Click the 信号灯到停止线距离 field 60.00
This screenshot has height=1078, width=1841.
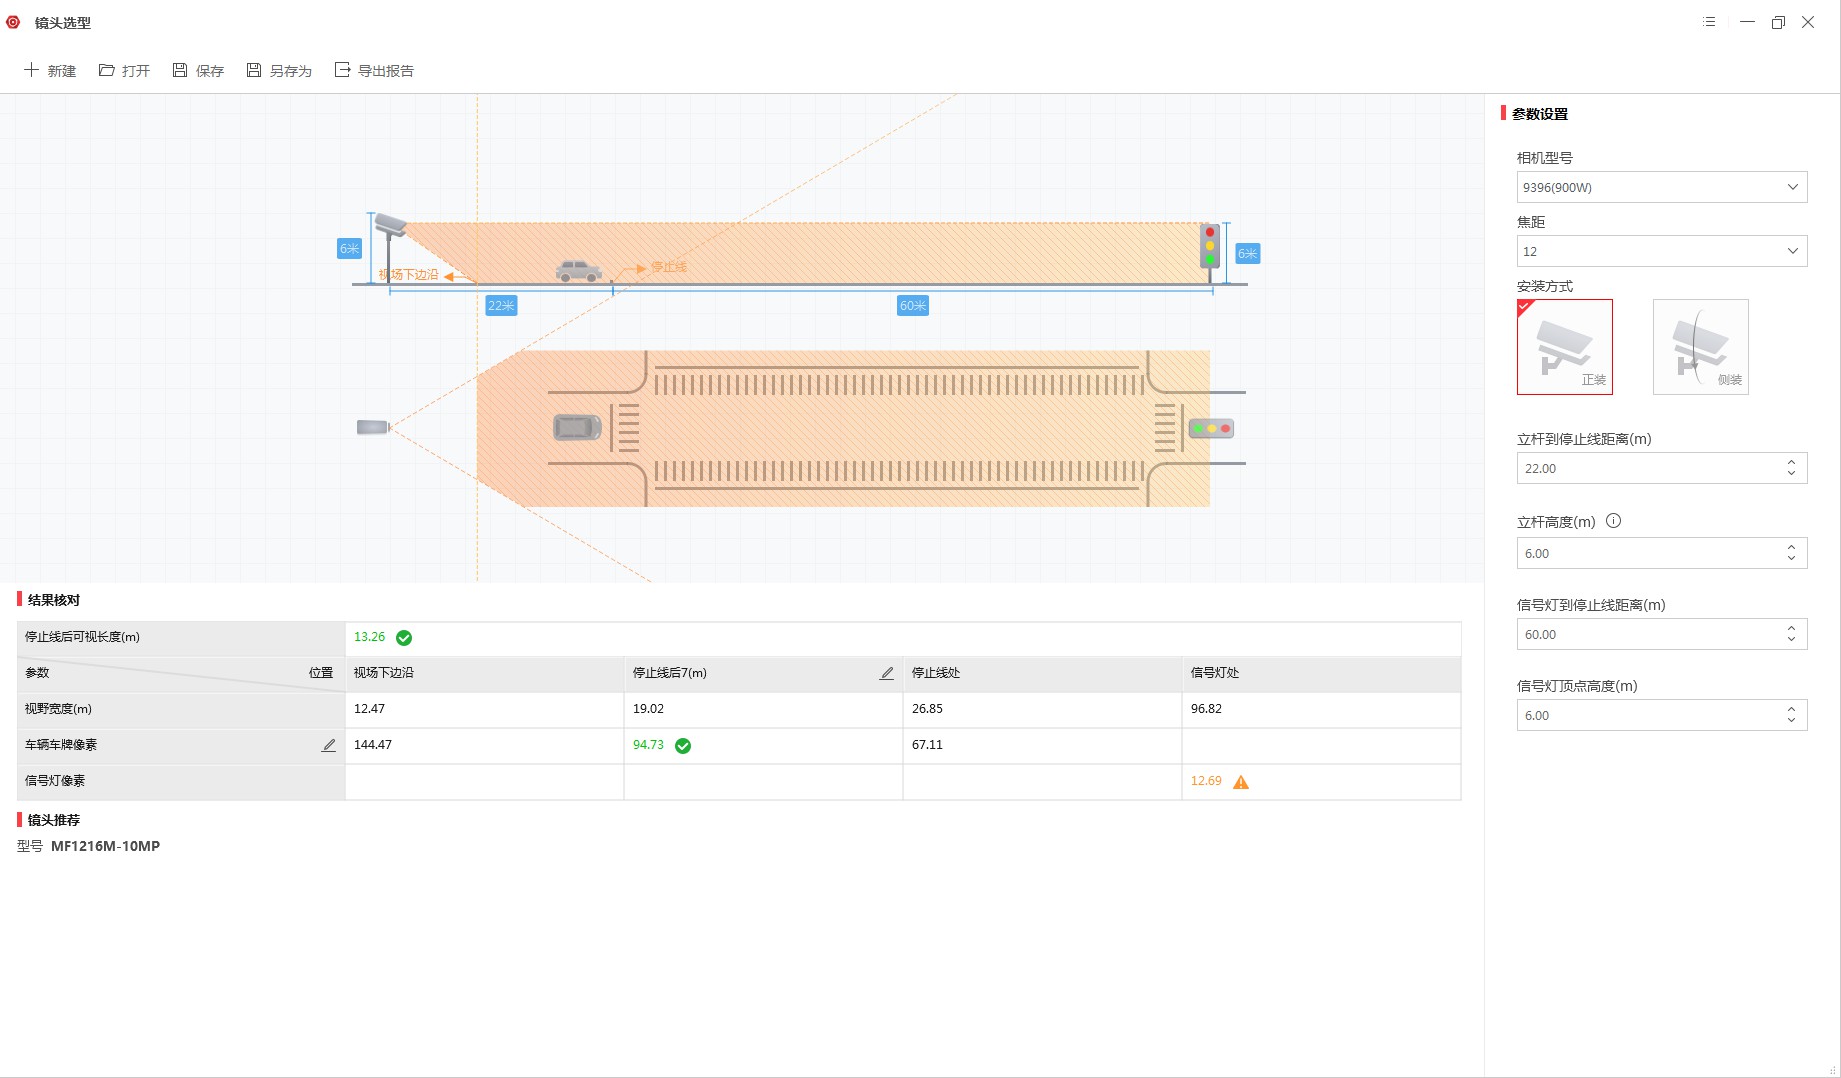click(x=1661, y=634)
